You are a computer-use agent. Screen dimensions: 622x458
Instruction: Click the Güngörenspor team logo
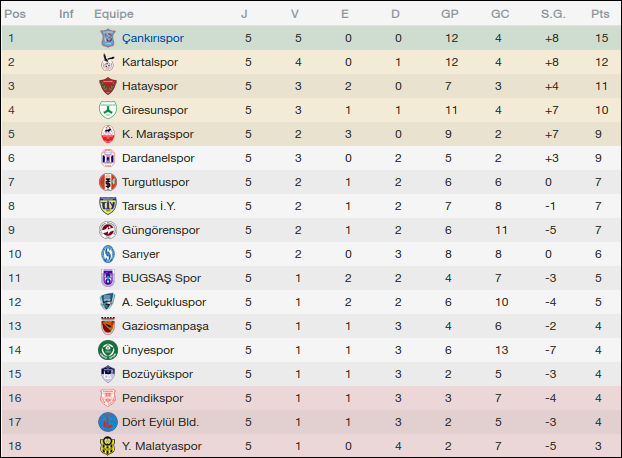click(108, 230)
